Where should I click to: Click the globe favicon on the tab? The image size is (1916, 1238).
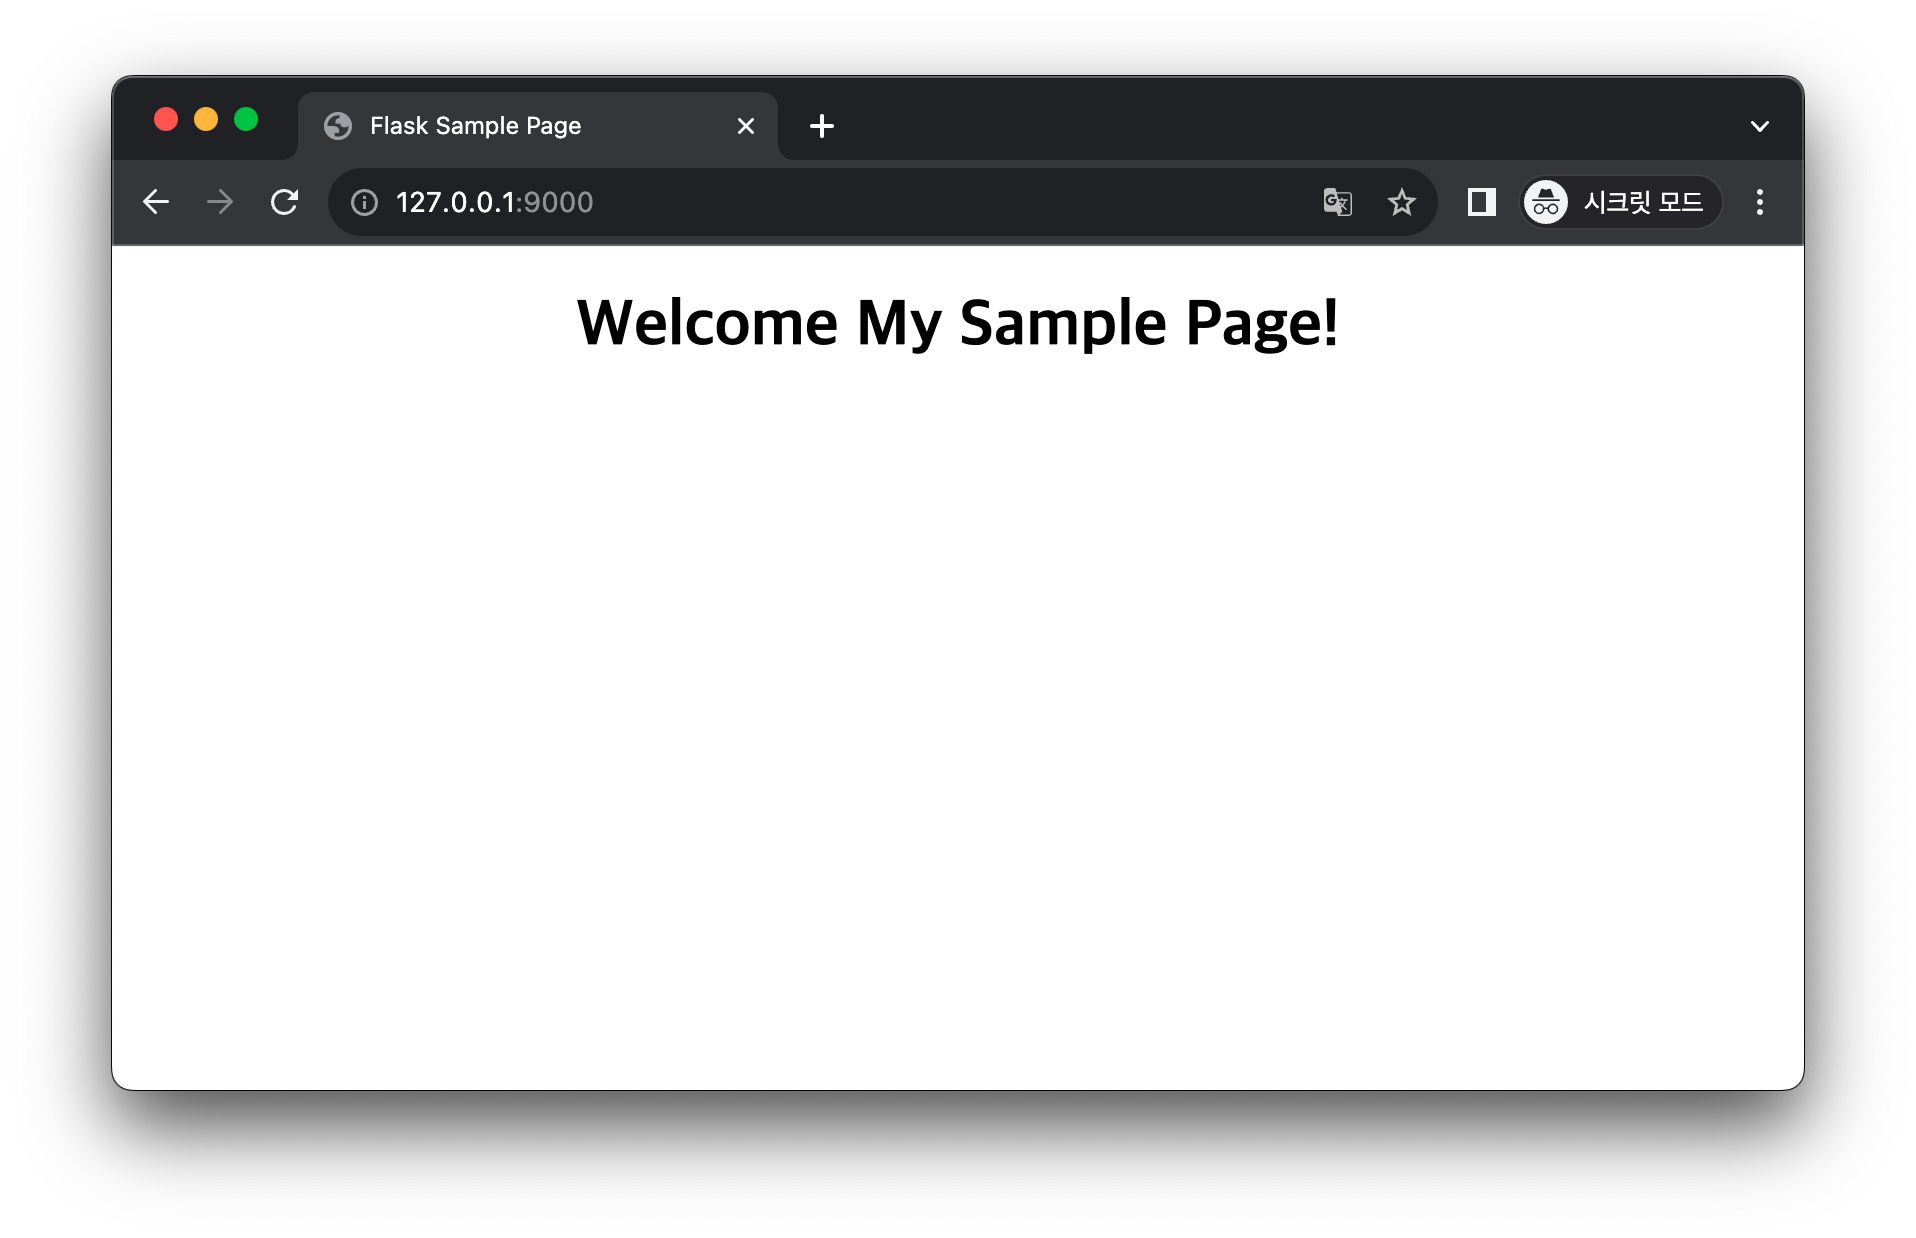[x=338, y=126]
